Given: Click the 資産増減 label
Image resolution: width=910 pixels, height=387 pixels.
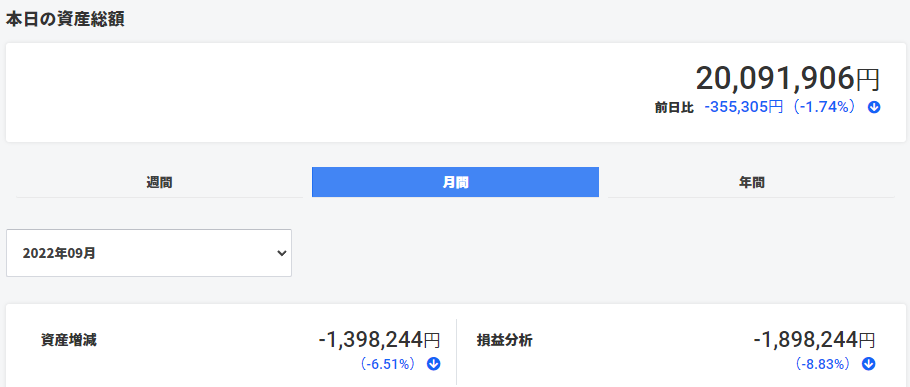Looking at the screenshot, I should click(x=68, y=340).
